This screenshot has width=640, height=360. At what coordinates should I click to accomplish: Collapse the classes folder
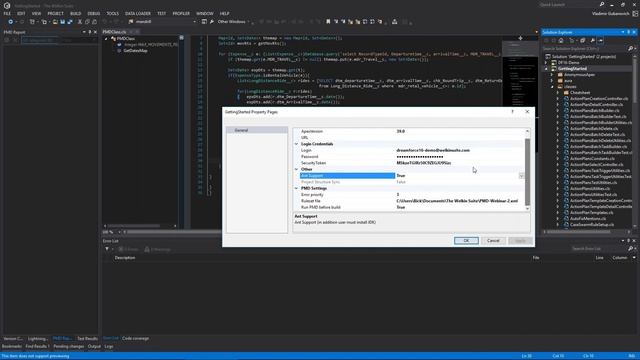[552, 87]
